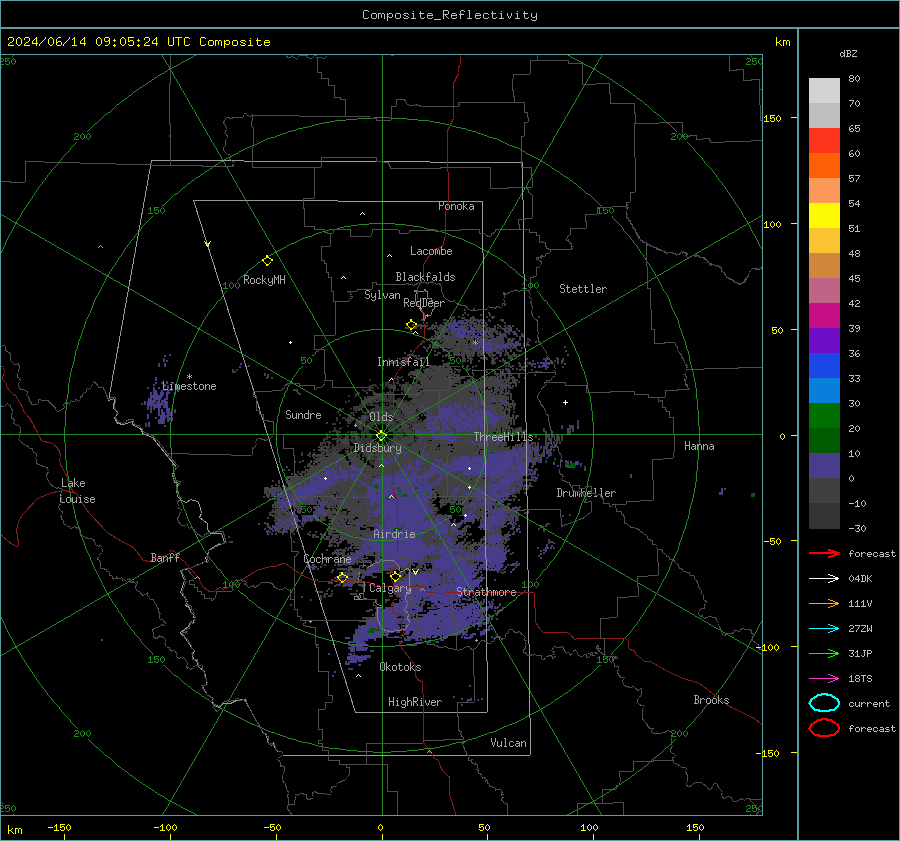Screen dimensions: 900x841
Task: Click the Innisfail city label
Action: click(x=403, y=362)
